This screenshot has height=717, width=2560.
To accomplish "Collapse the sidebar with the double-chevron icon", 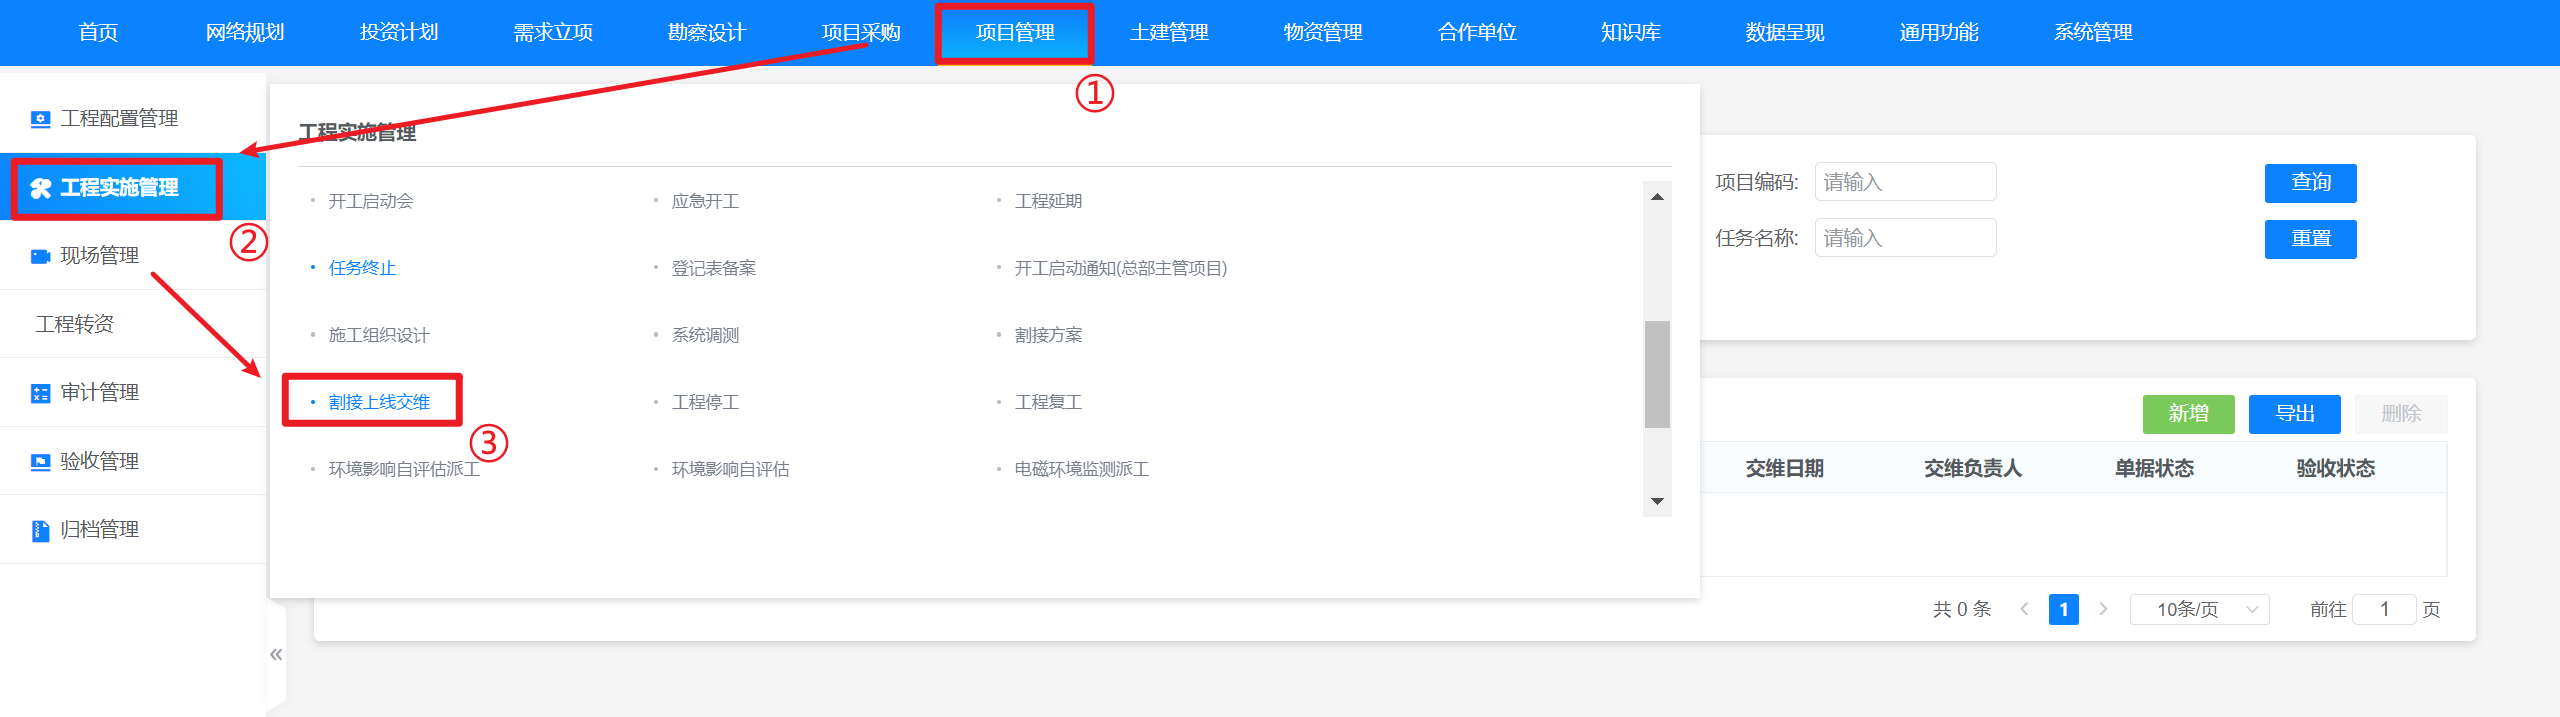I will click(276, 654).
